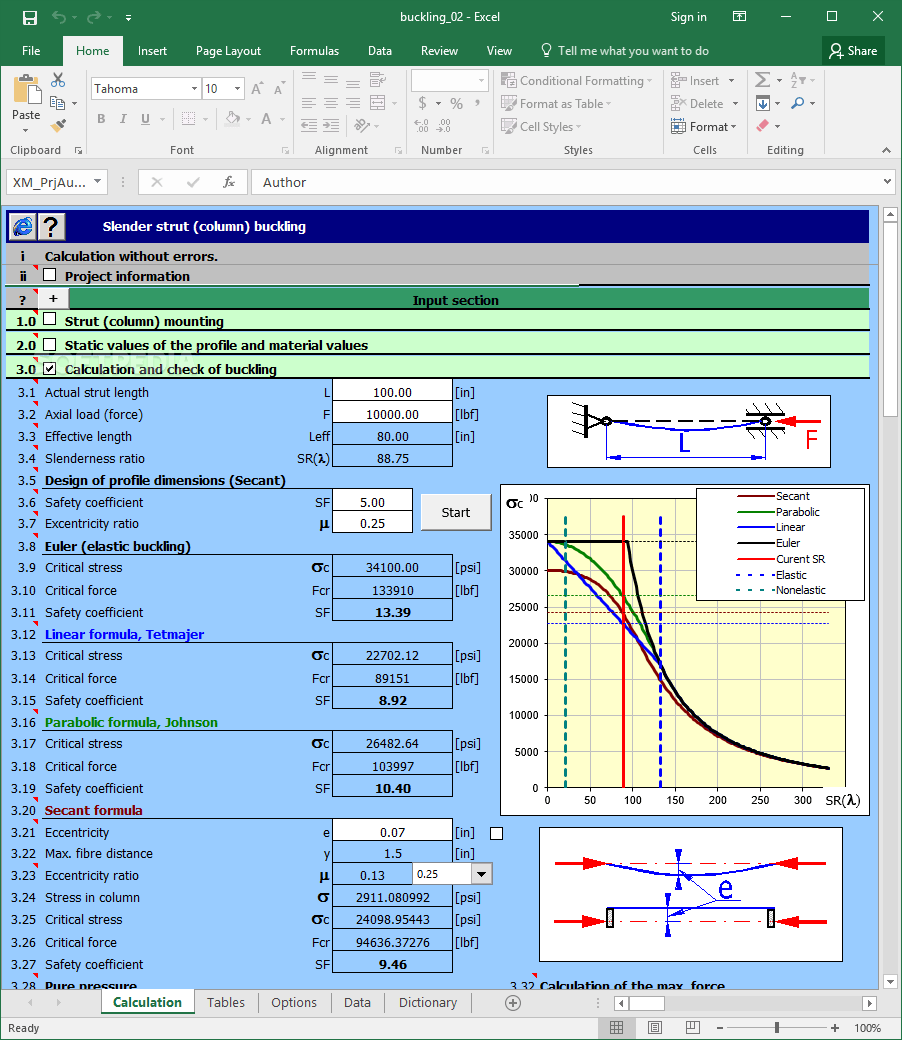
Task: Toggle Bold formatting
Action: [101, 119]
